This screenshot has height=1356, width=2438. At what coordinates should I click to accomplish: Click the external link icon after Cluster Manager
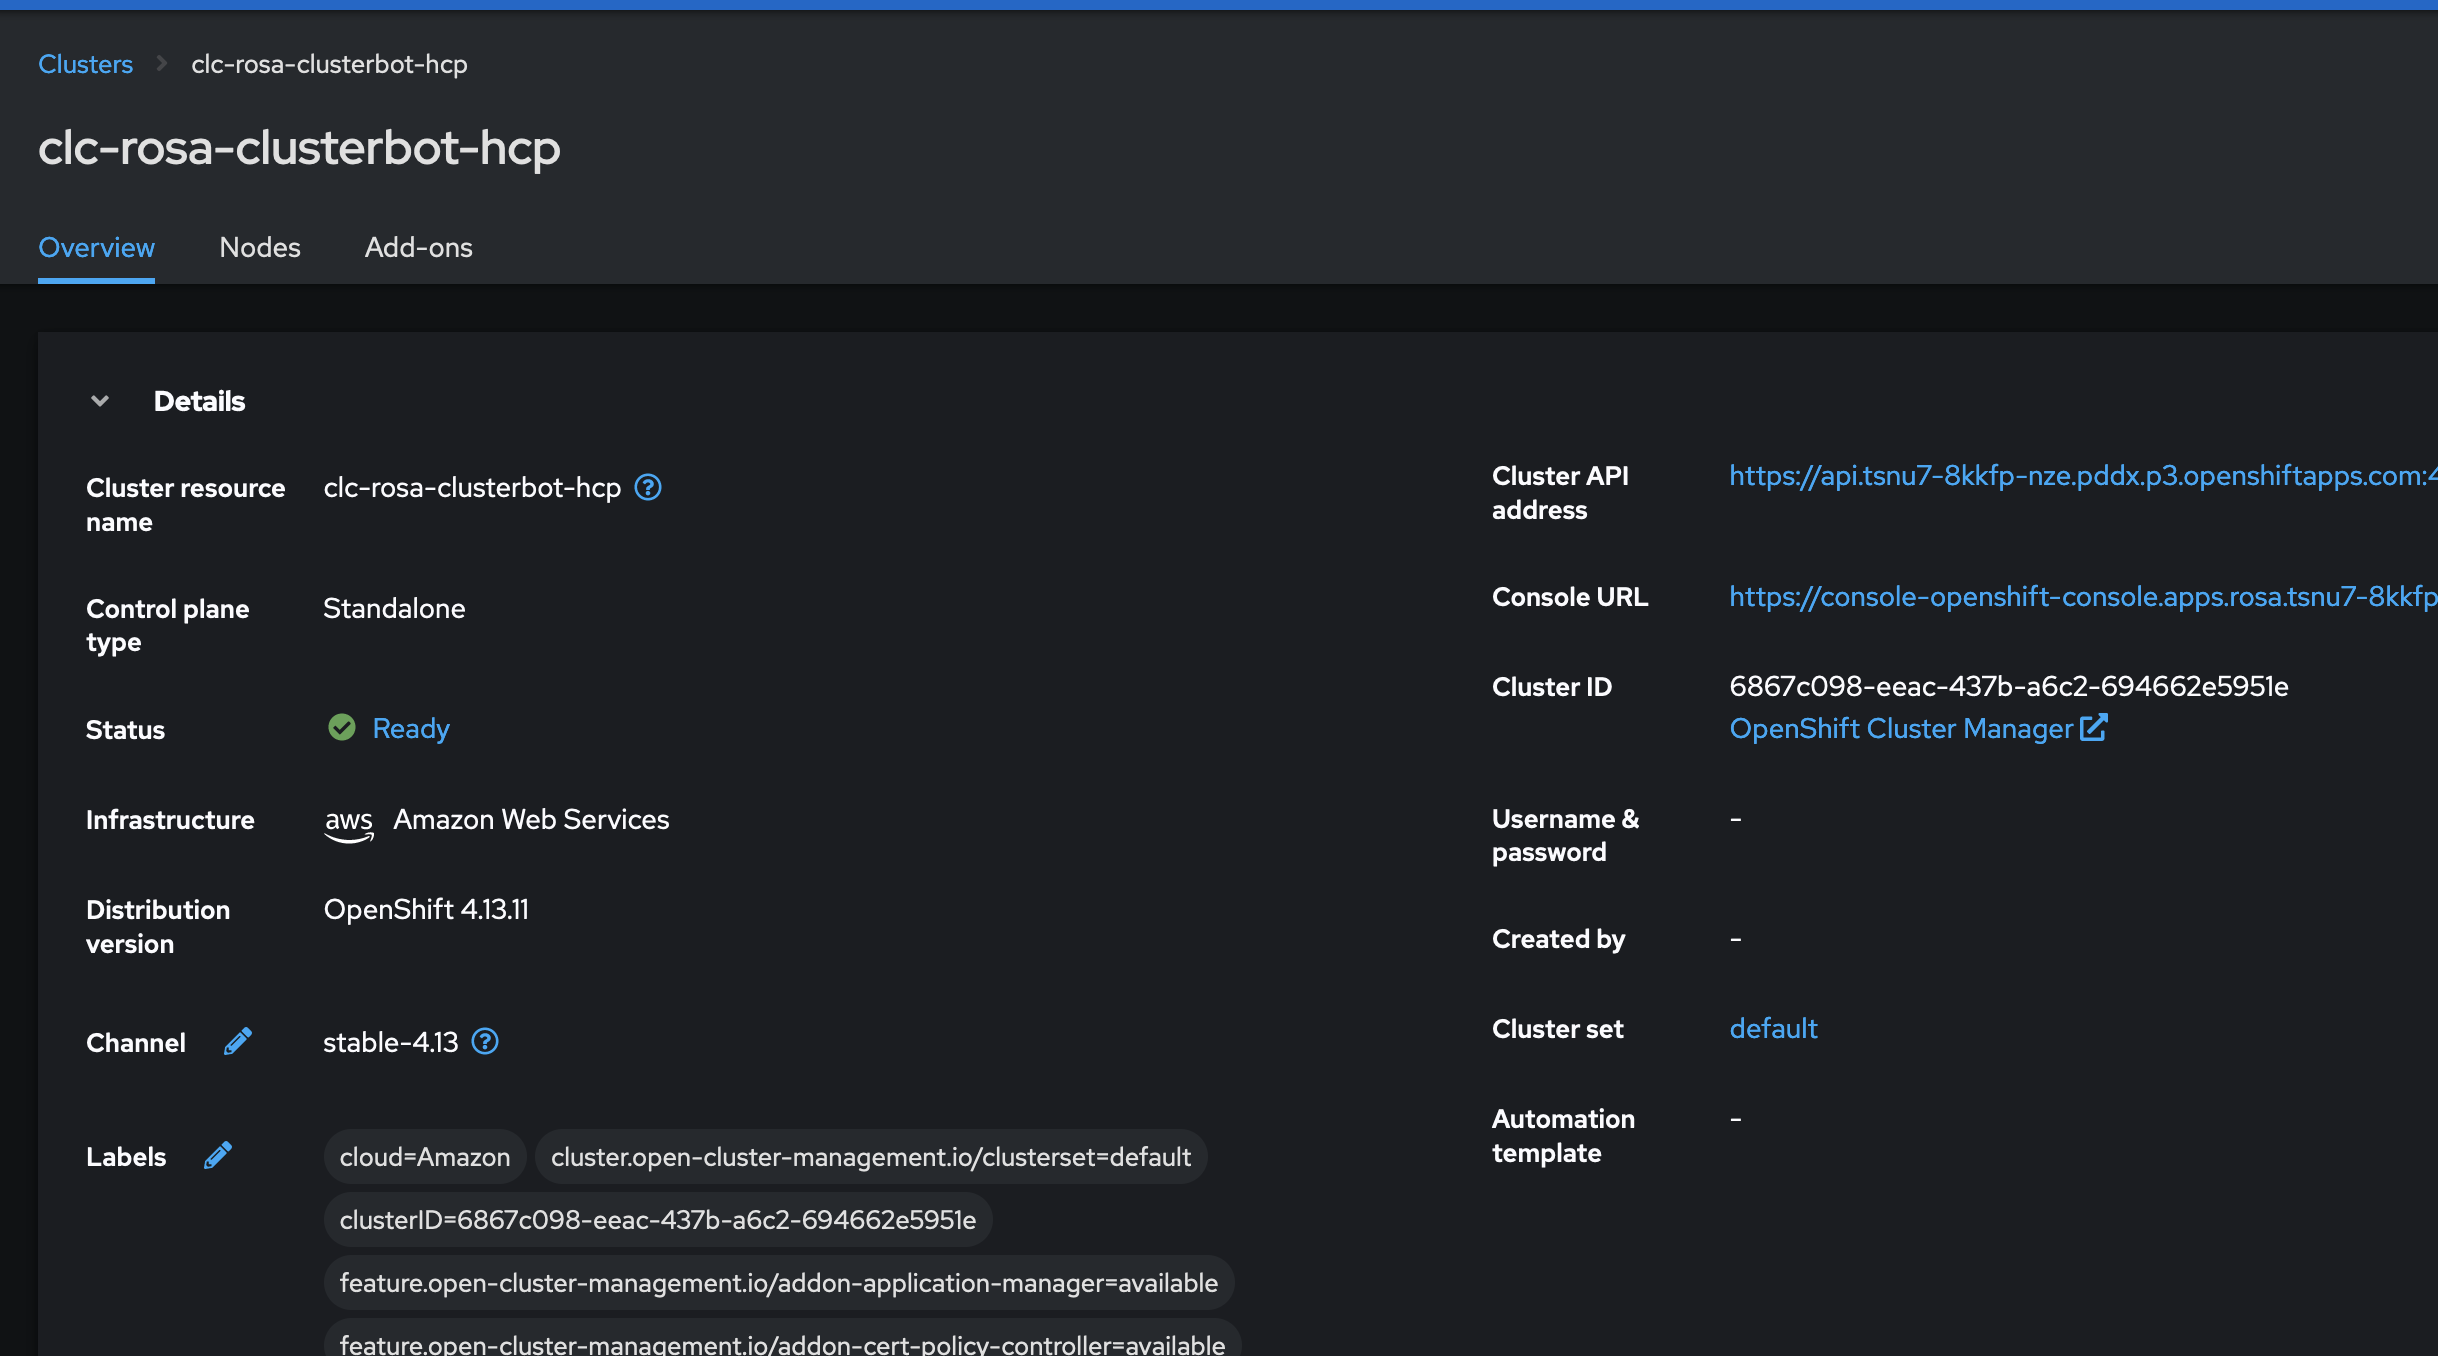point(2093,727)
